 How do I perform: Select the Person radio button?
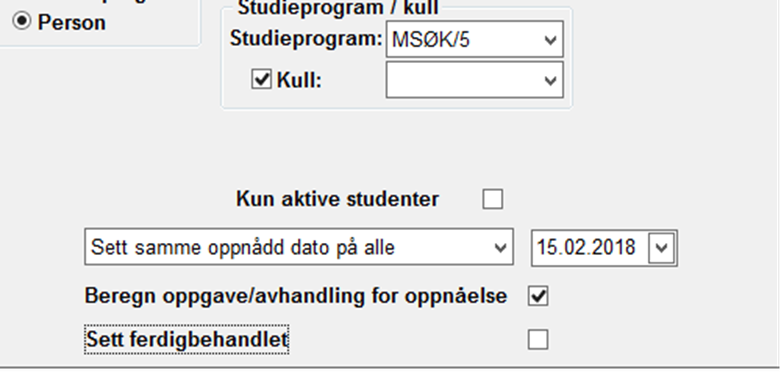tap(22, 21)
